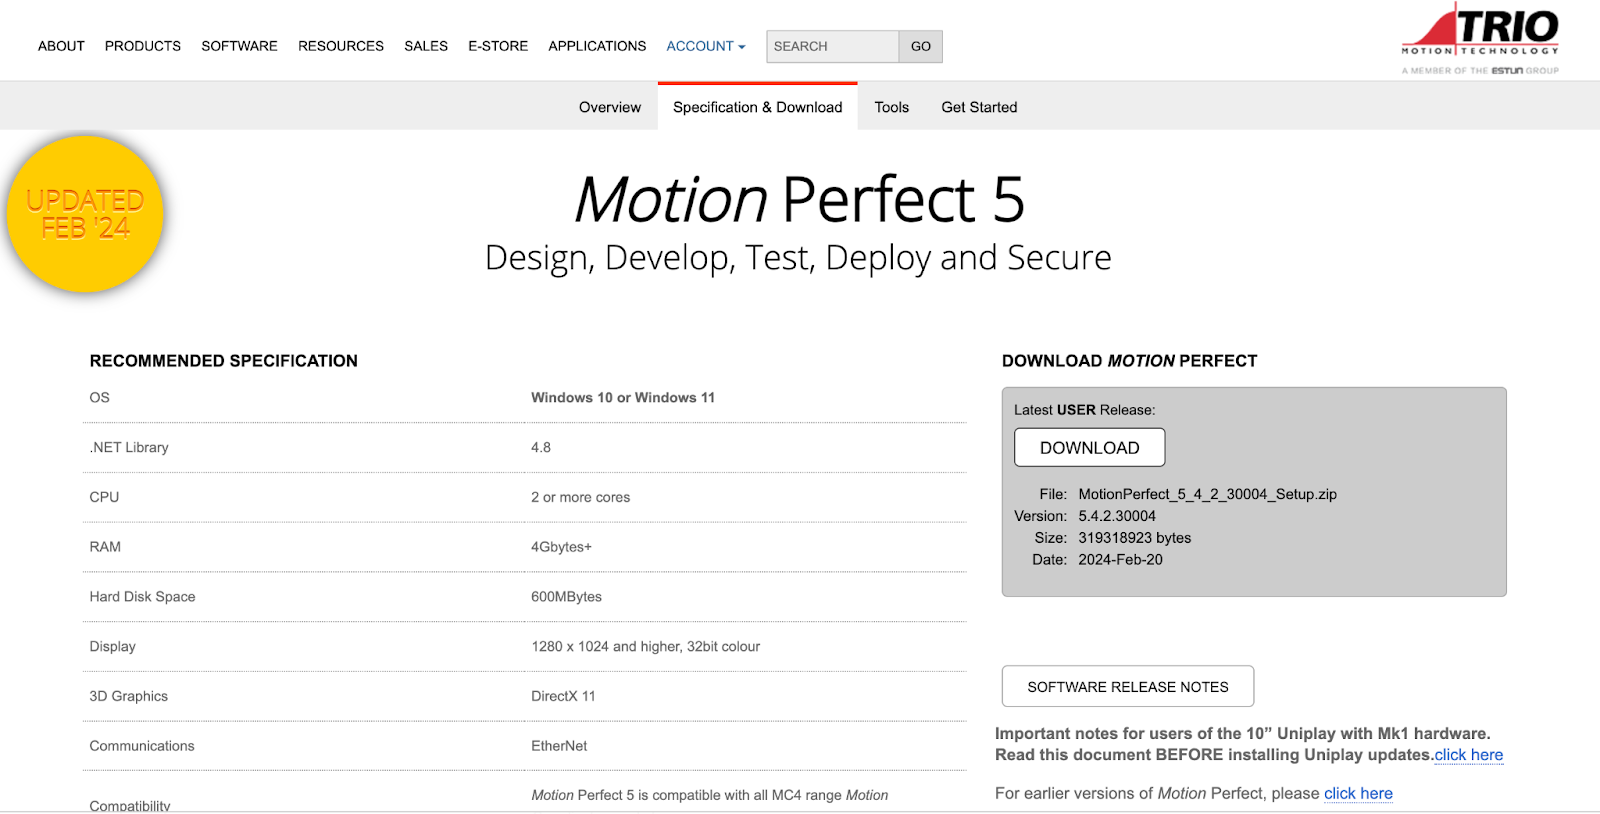
Task: Click the 3D Graphics value DirectX 11
Action: pos(563,697)
